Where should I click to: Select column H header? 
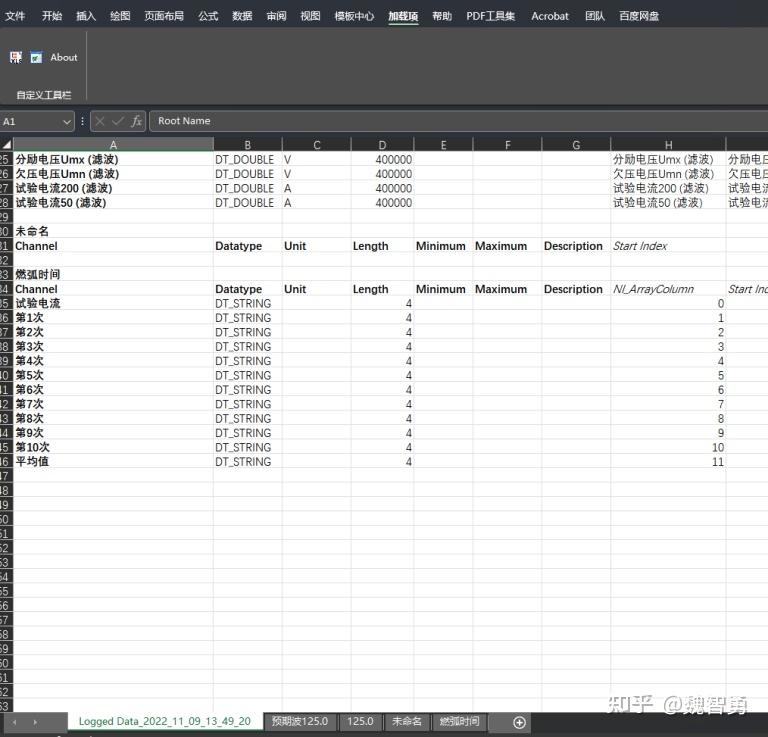(668, 144)
